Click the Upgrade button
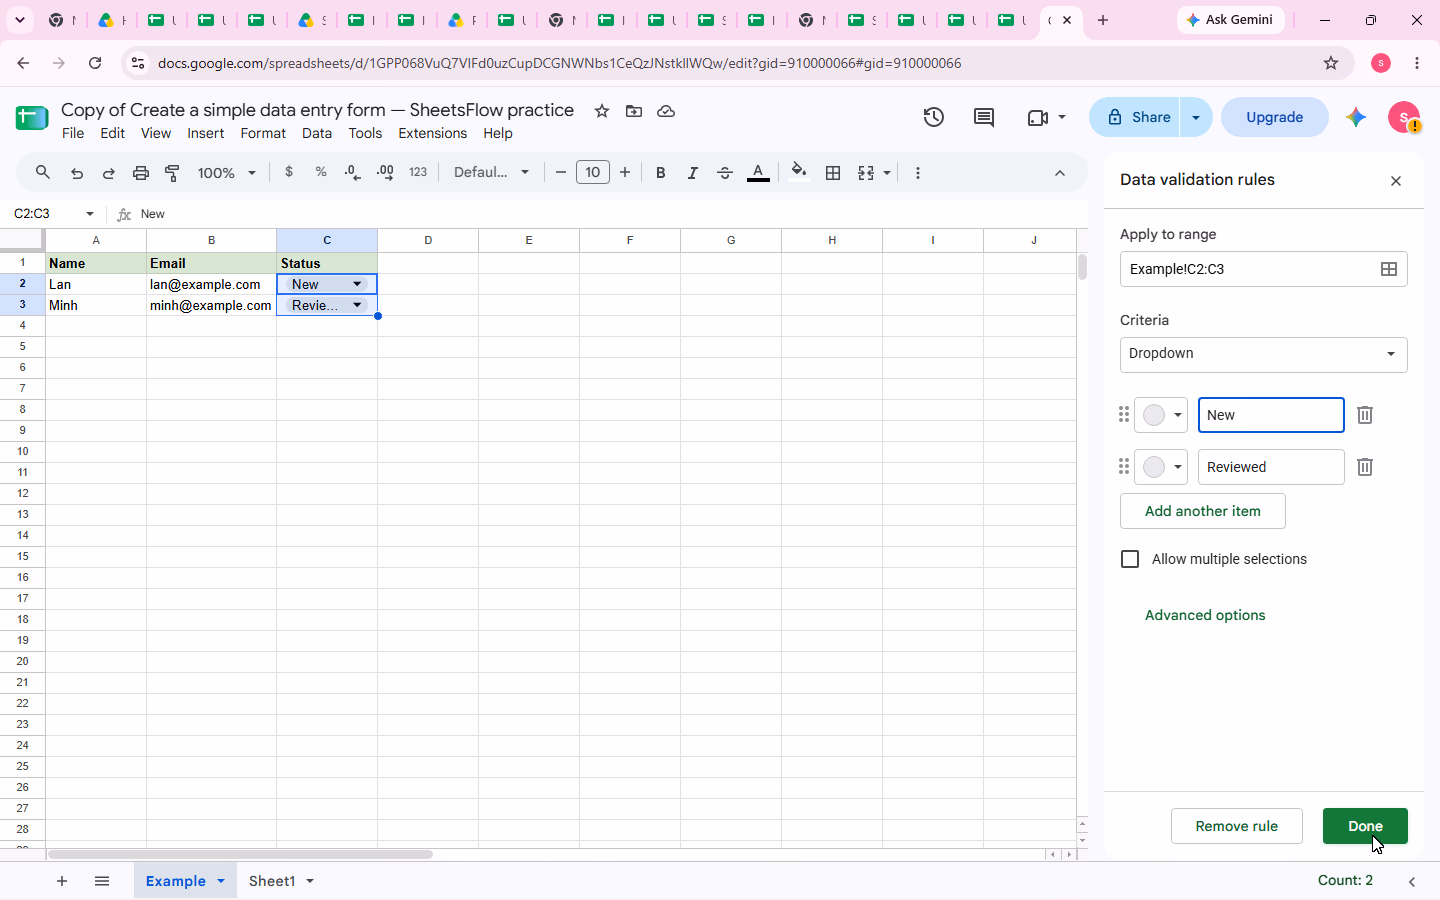The image size is (1440, 900). (1275, 117)
